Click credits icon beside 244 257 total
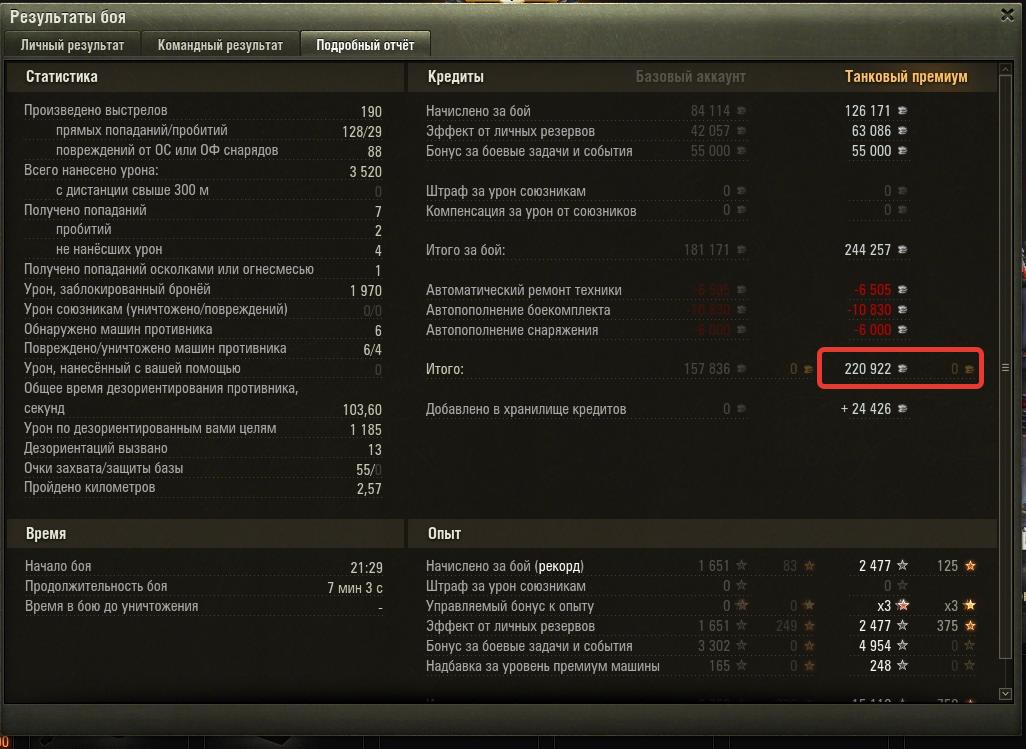1026x749 pixels. coord(902,249)
